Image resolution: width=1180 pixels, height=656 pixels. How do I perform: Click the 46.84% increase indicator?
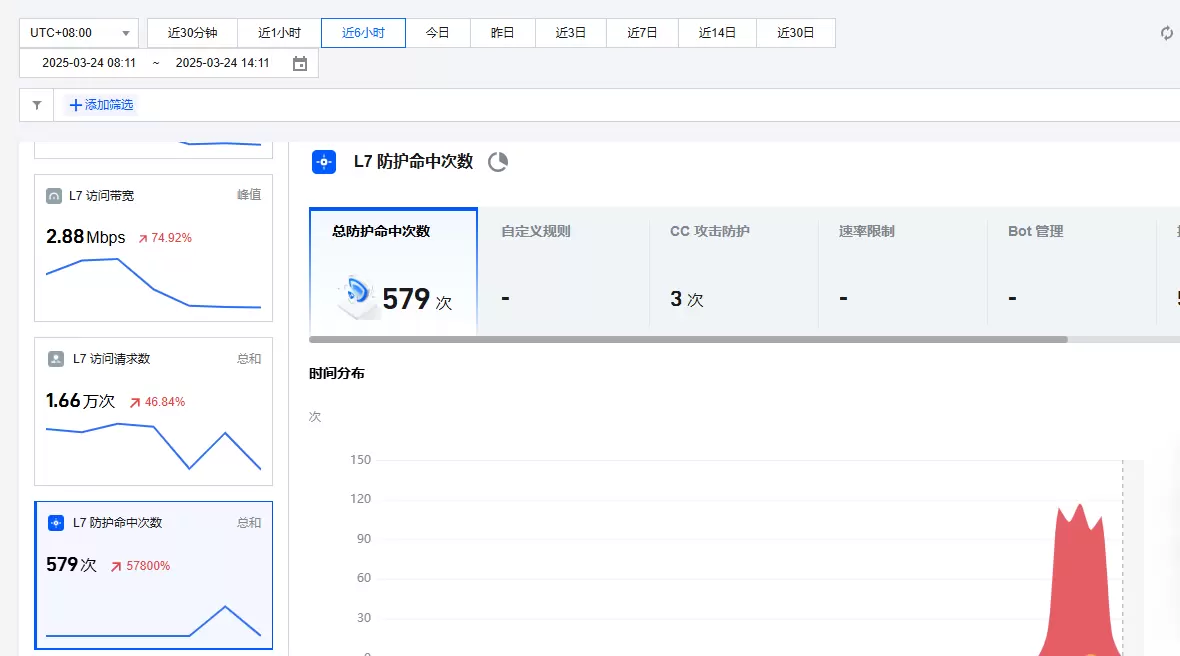[157, 402]
